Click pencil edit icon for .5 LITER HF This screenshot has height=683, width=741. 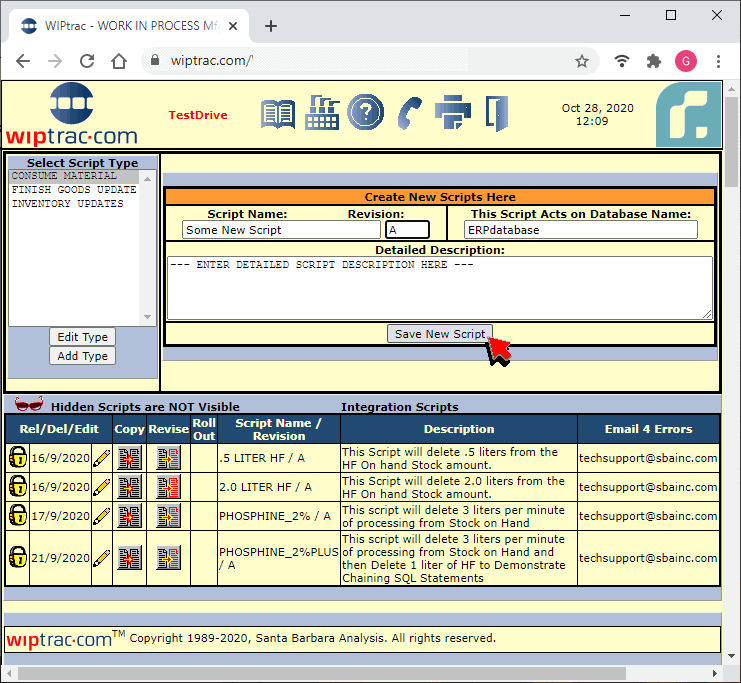coord(102,459)
